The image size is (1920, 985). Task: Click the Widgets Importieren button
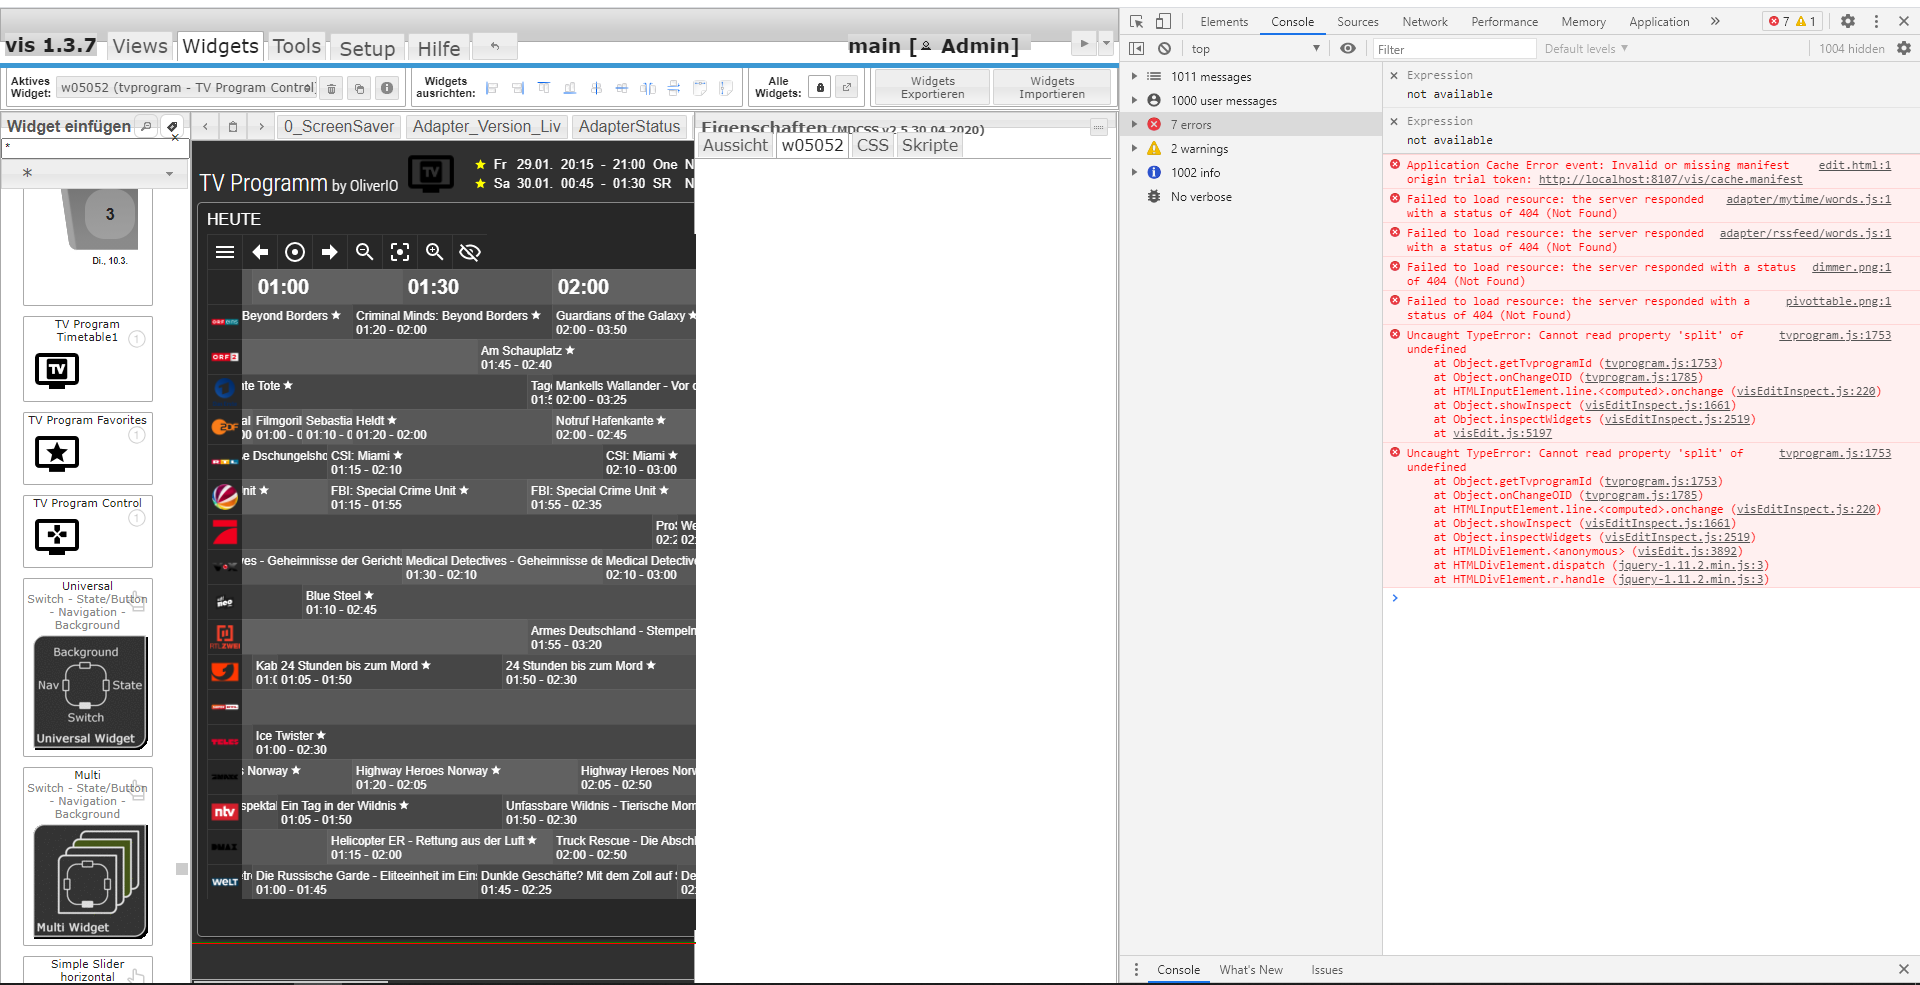1052,88
